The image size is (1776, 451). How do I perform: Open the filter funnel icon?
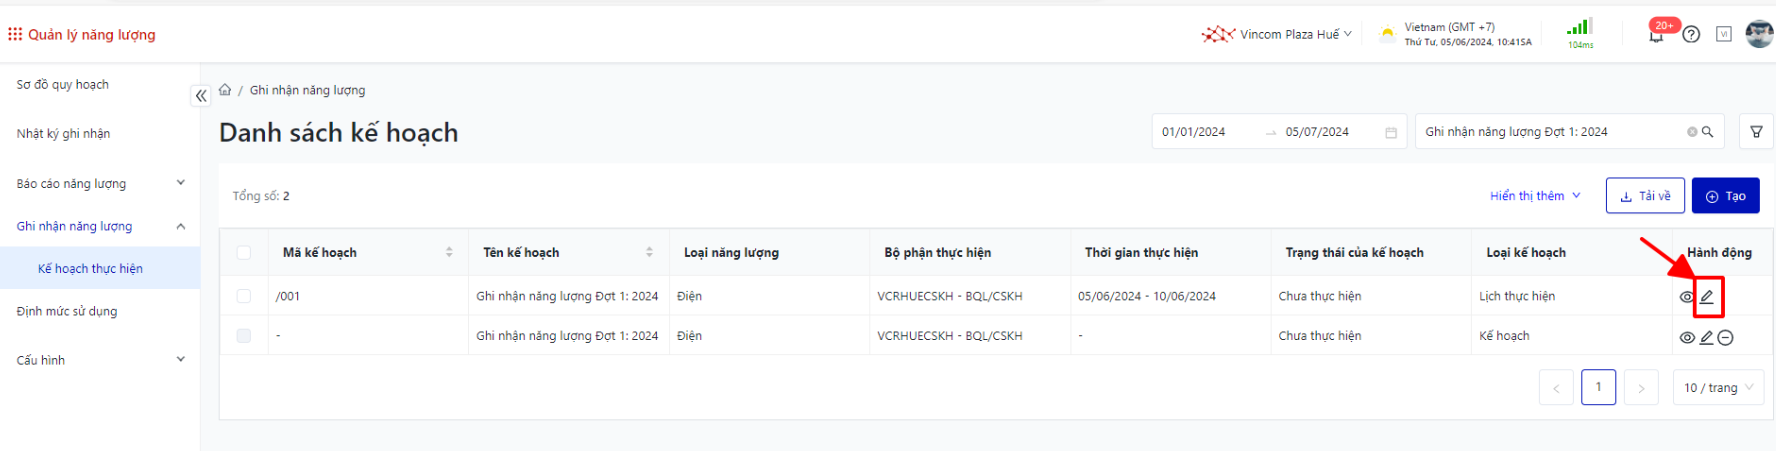tap(1756, 132)
